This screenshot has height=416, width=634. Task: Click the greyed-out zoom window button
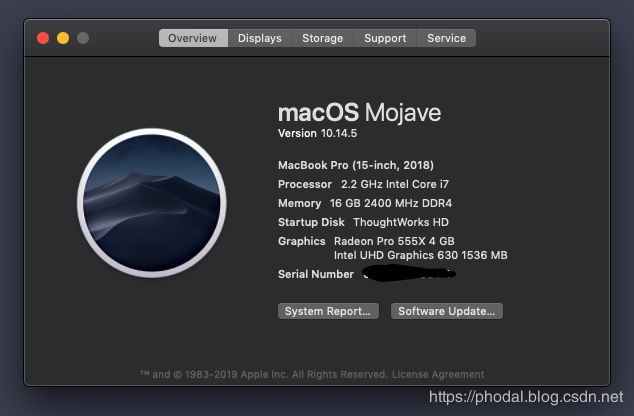[83, 38]
